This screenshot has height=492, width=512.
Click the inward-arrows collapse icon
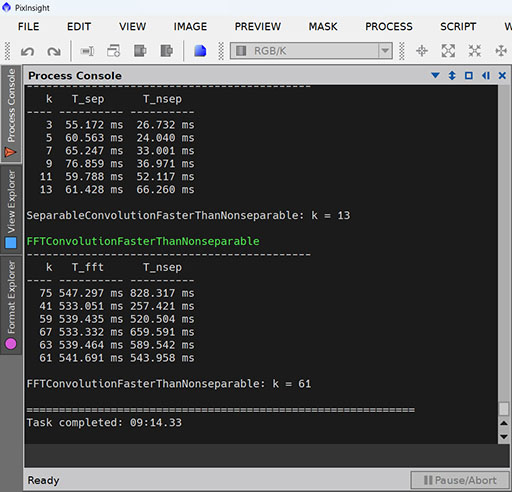pyautogui.click(x=475, y=51)
